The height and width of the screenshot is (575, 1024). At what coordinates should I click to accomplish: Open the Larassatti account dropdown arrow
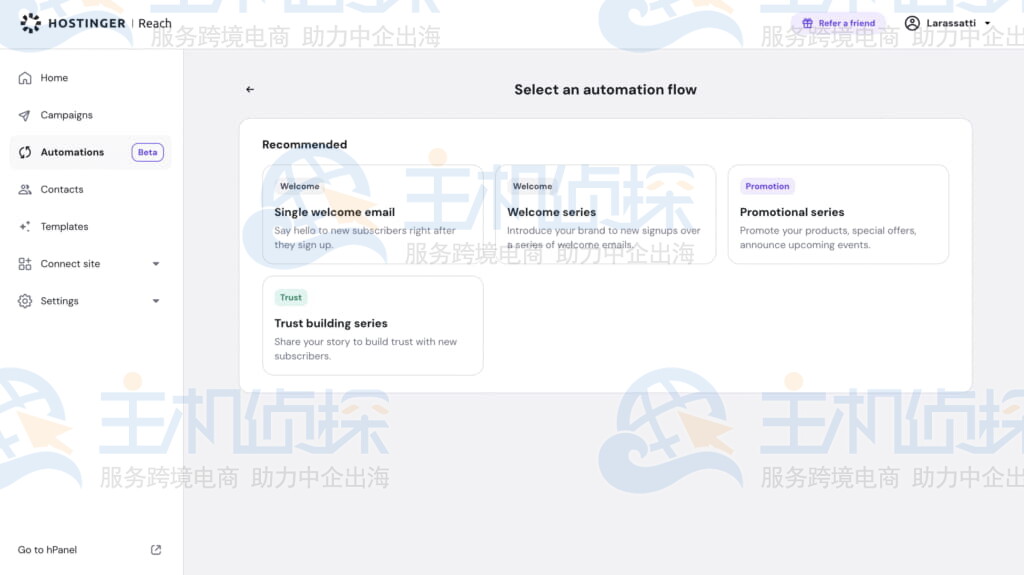(987, 23)
